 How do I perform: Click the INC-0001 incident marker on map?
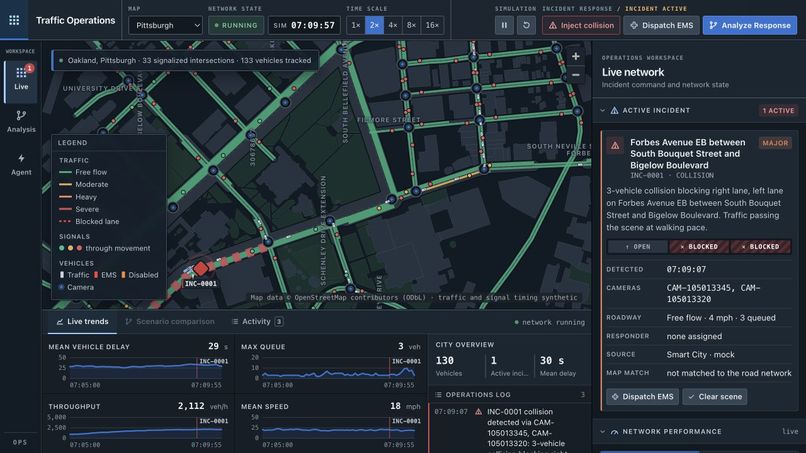coord(201,268)
